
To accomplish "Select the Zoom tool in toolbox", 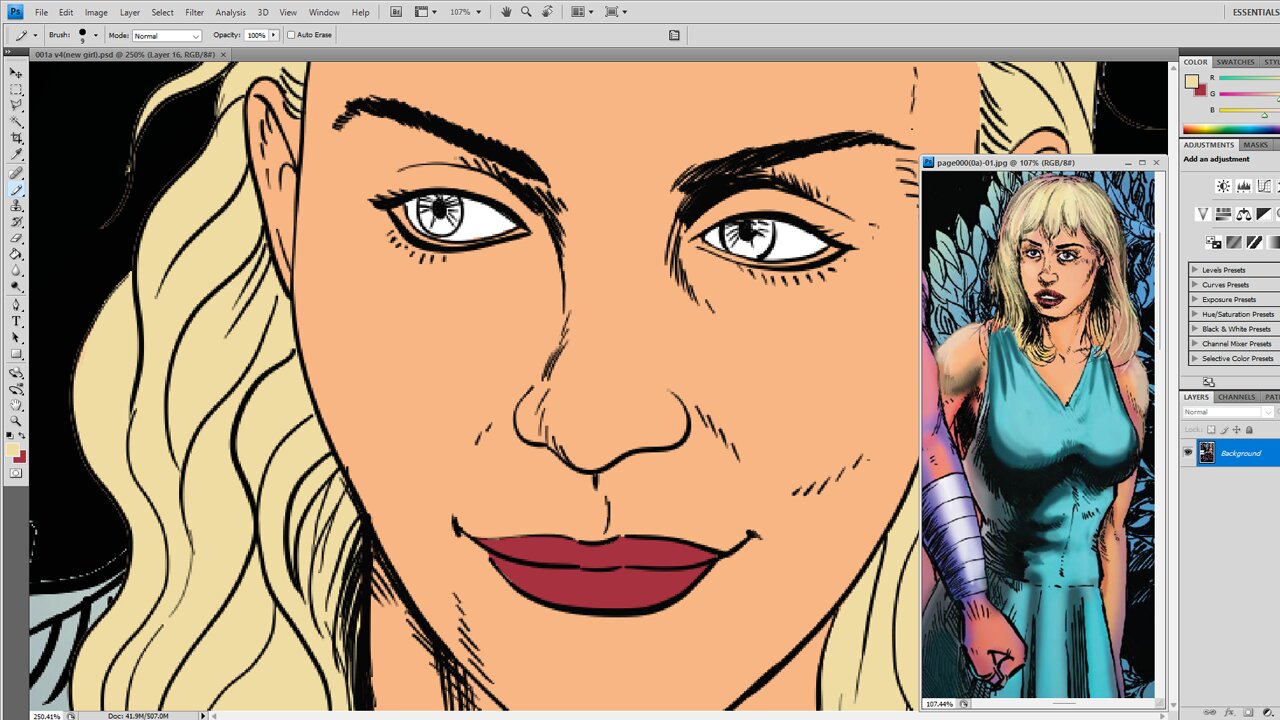I will pos(16,422).
